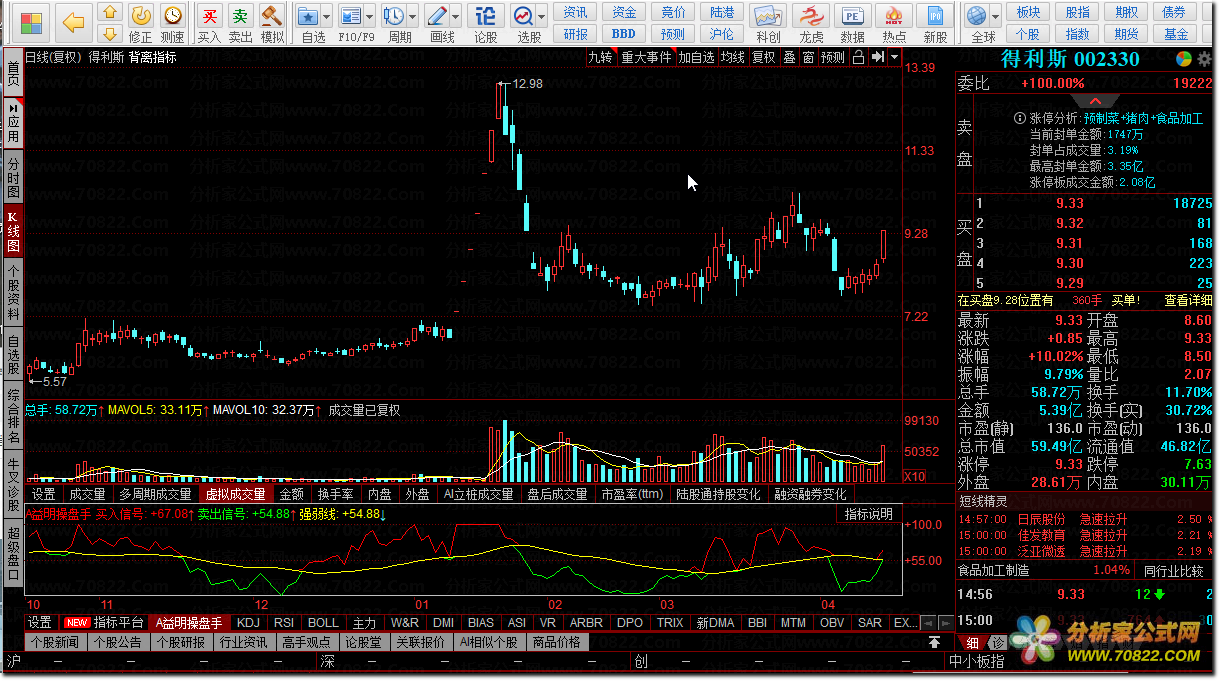Click the 资讯 news button
Viewport: 1221px width, 681px height.
point(575,12)
